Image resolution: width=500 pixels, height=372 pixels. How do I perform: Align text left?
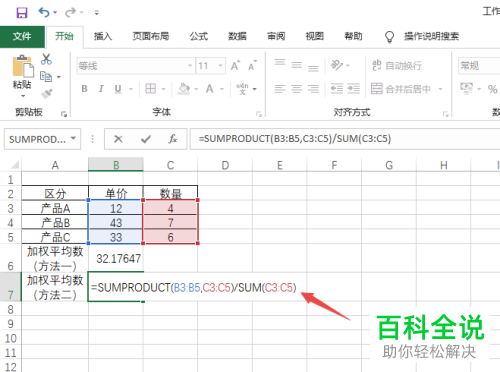(x=280, y=89)
